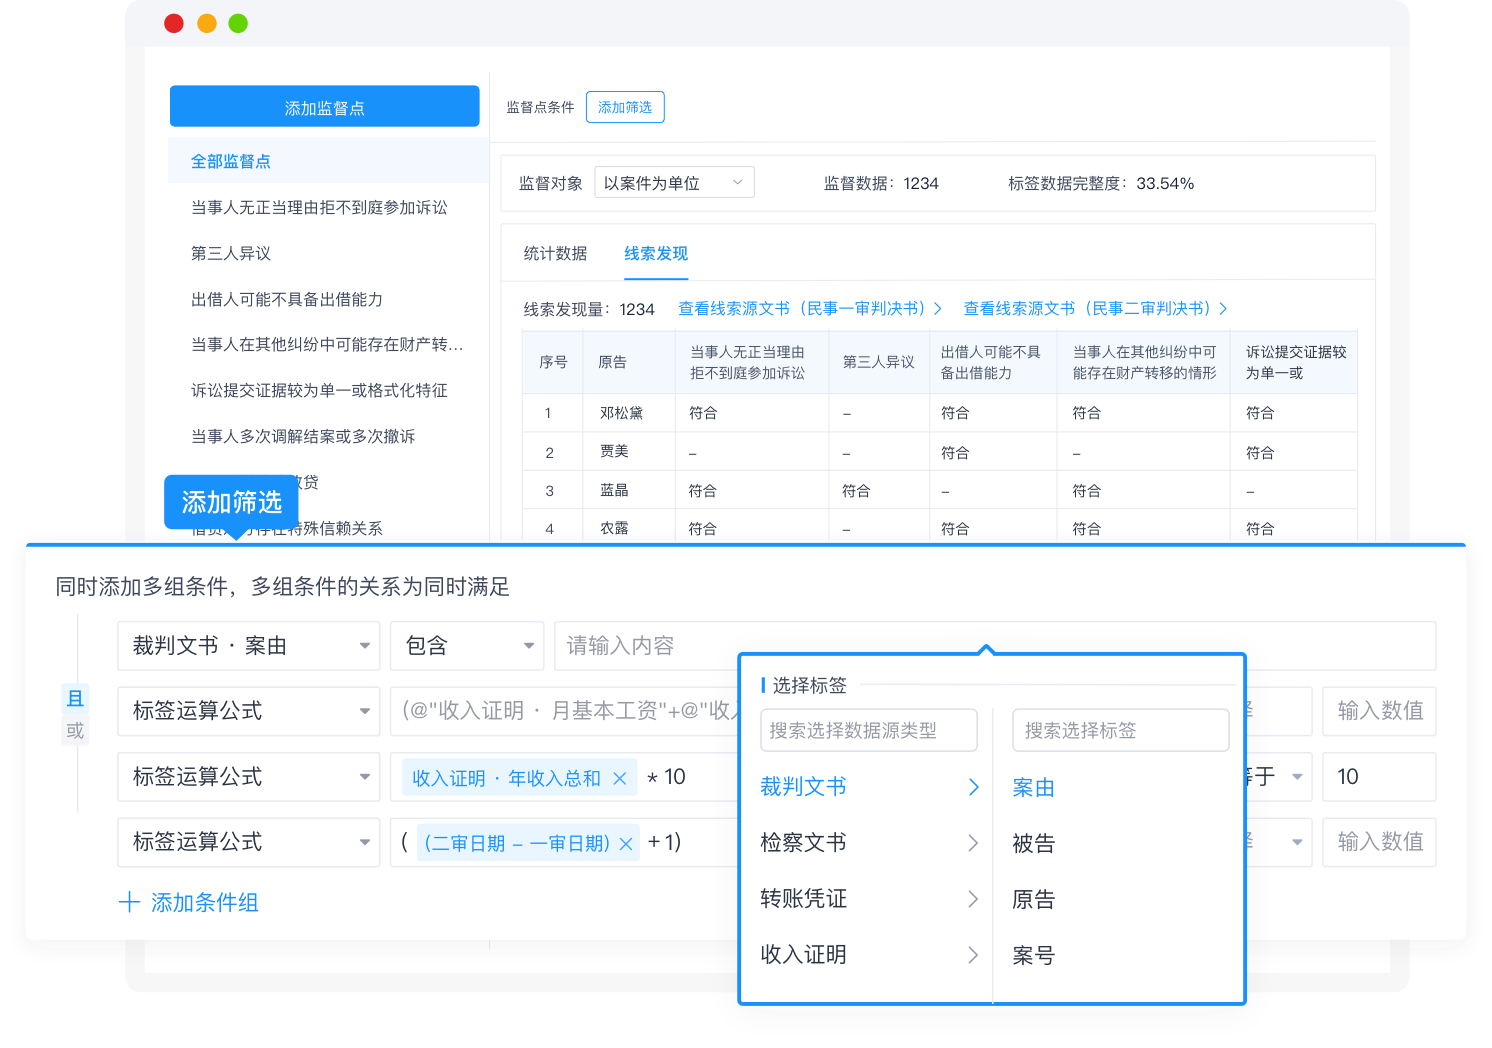
Task: Switch to the 统计数据 tab
Action: [555, 253]
